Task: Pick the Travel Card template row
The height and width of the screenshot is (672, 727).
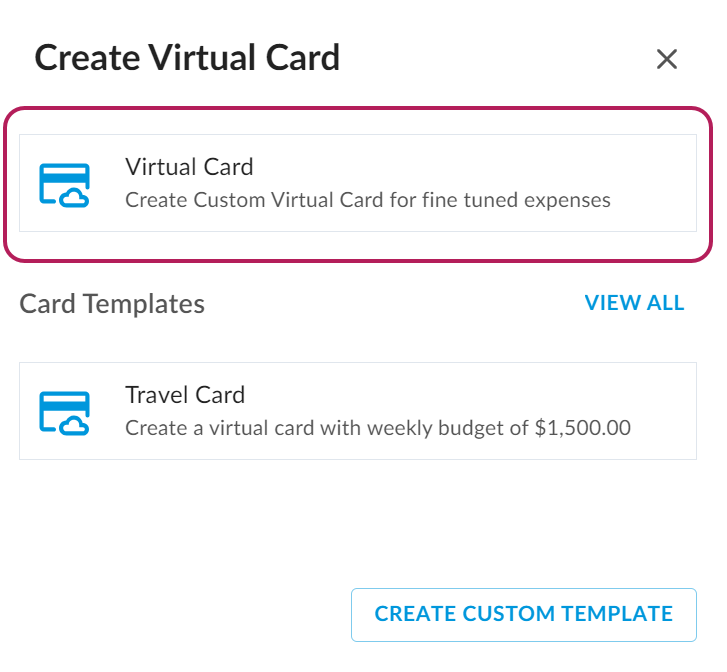Action: pyautogui.click(x=357, y=411)
